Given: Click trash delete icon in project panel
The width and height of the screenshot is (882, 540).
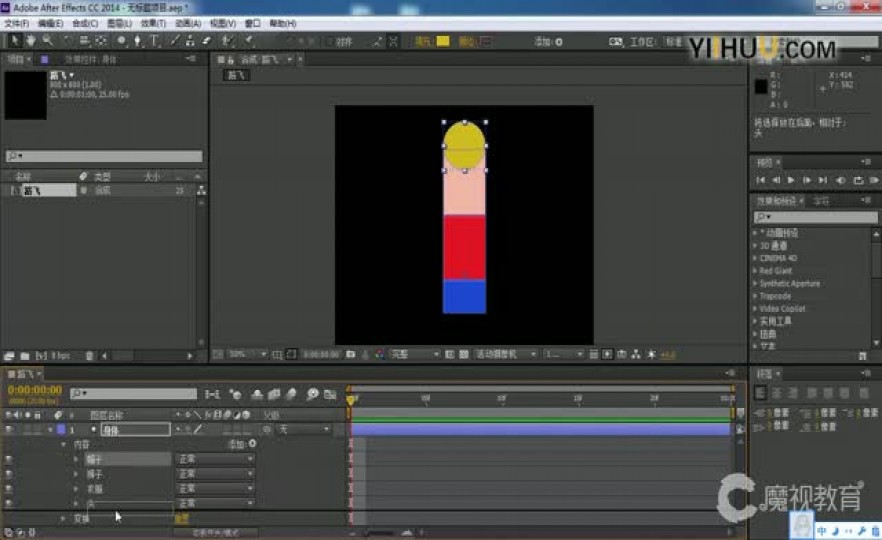Looking at the screenshot, I should [89, 356].
